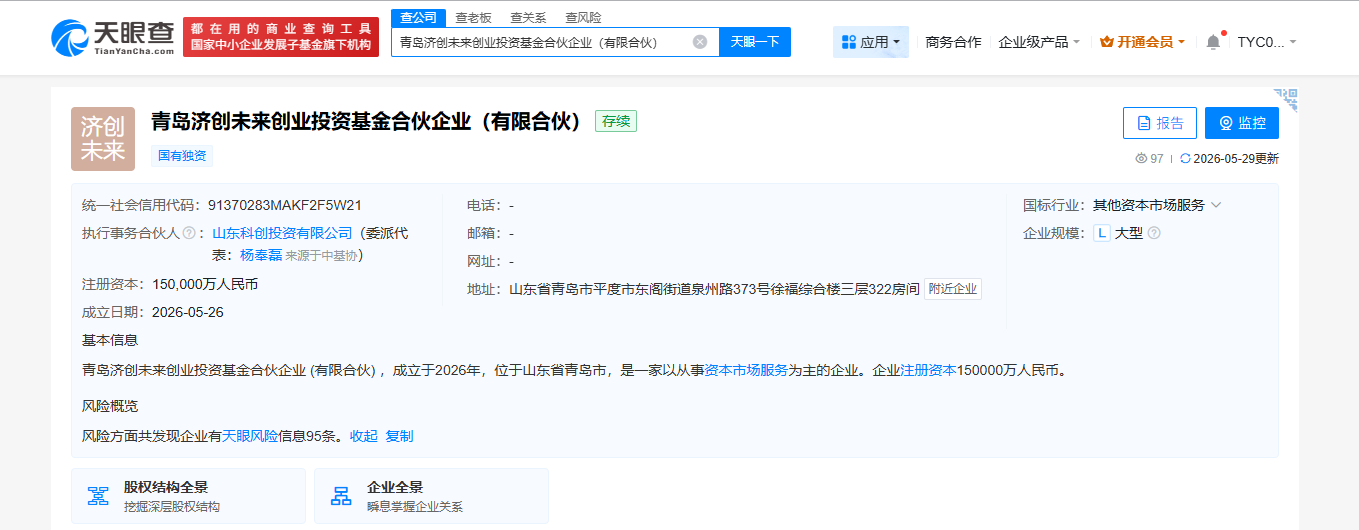The image size is (1359, 530).
Task: Open the notification bell
Action: [x=1213, y=42]
